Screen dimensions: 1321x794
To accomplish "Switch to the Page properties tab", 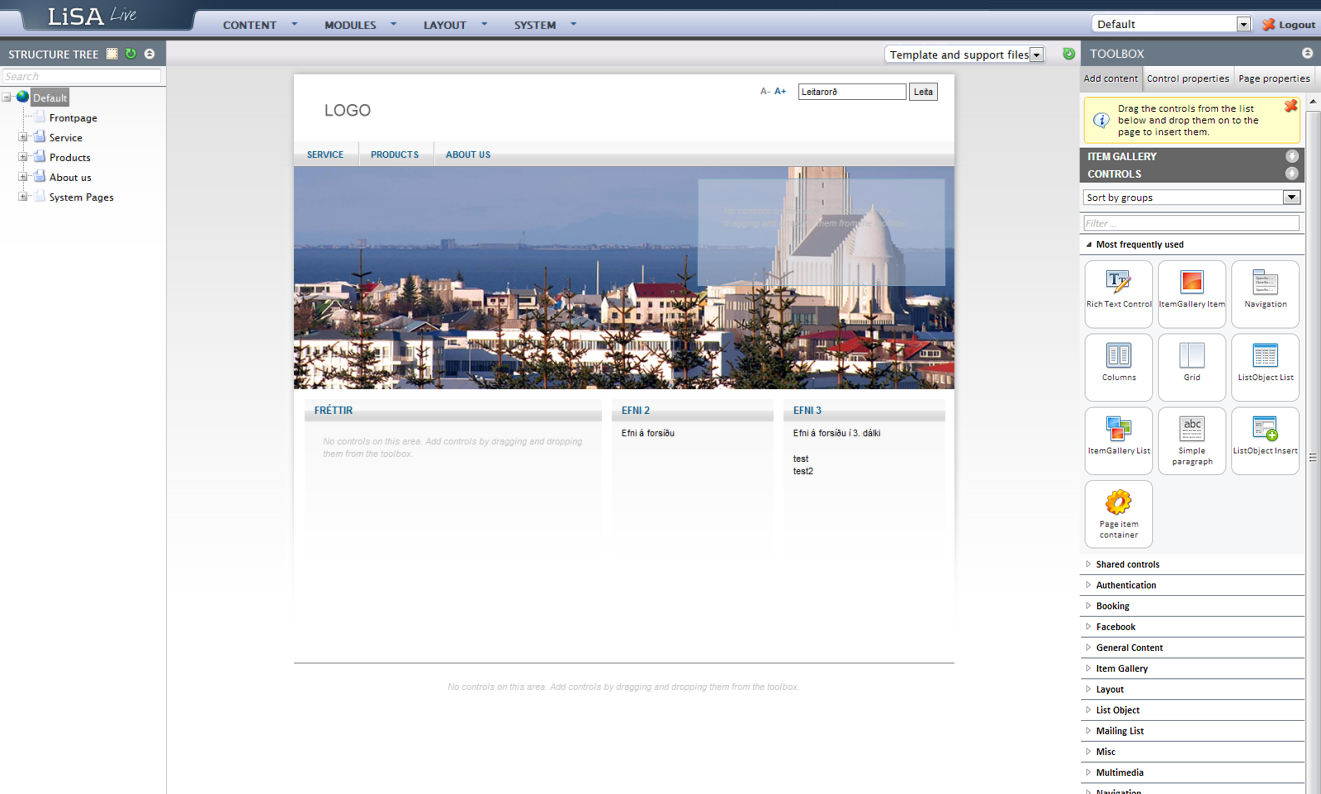I will [x=1273, y=78].
